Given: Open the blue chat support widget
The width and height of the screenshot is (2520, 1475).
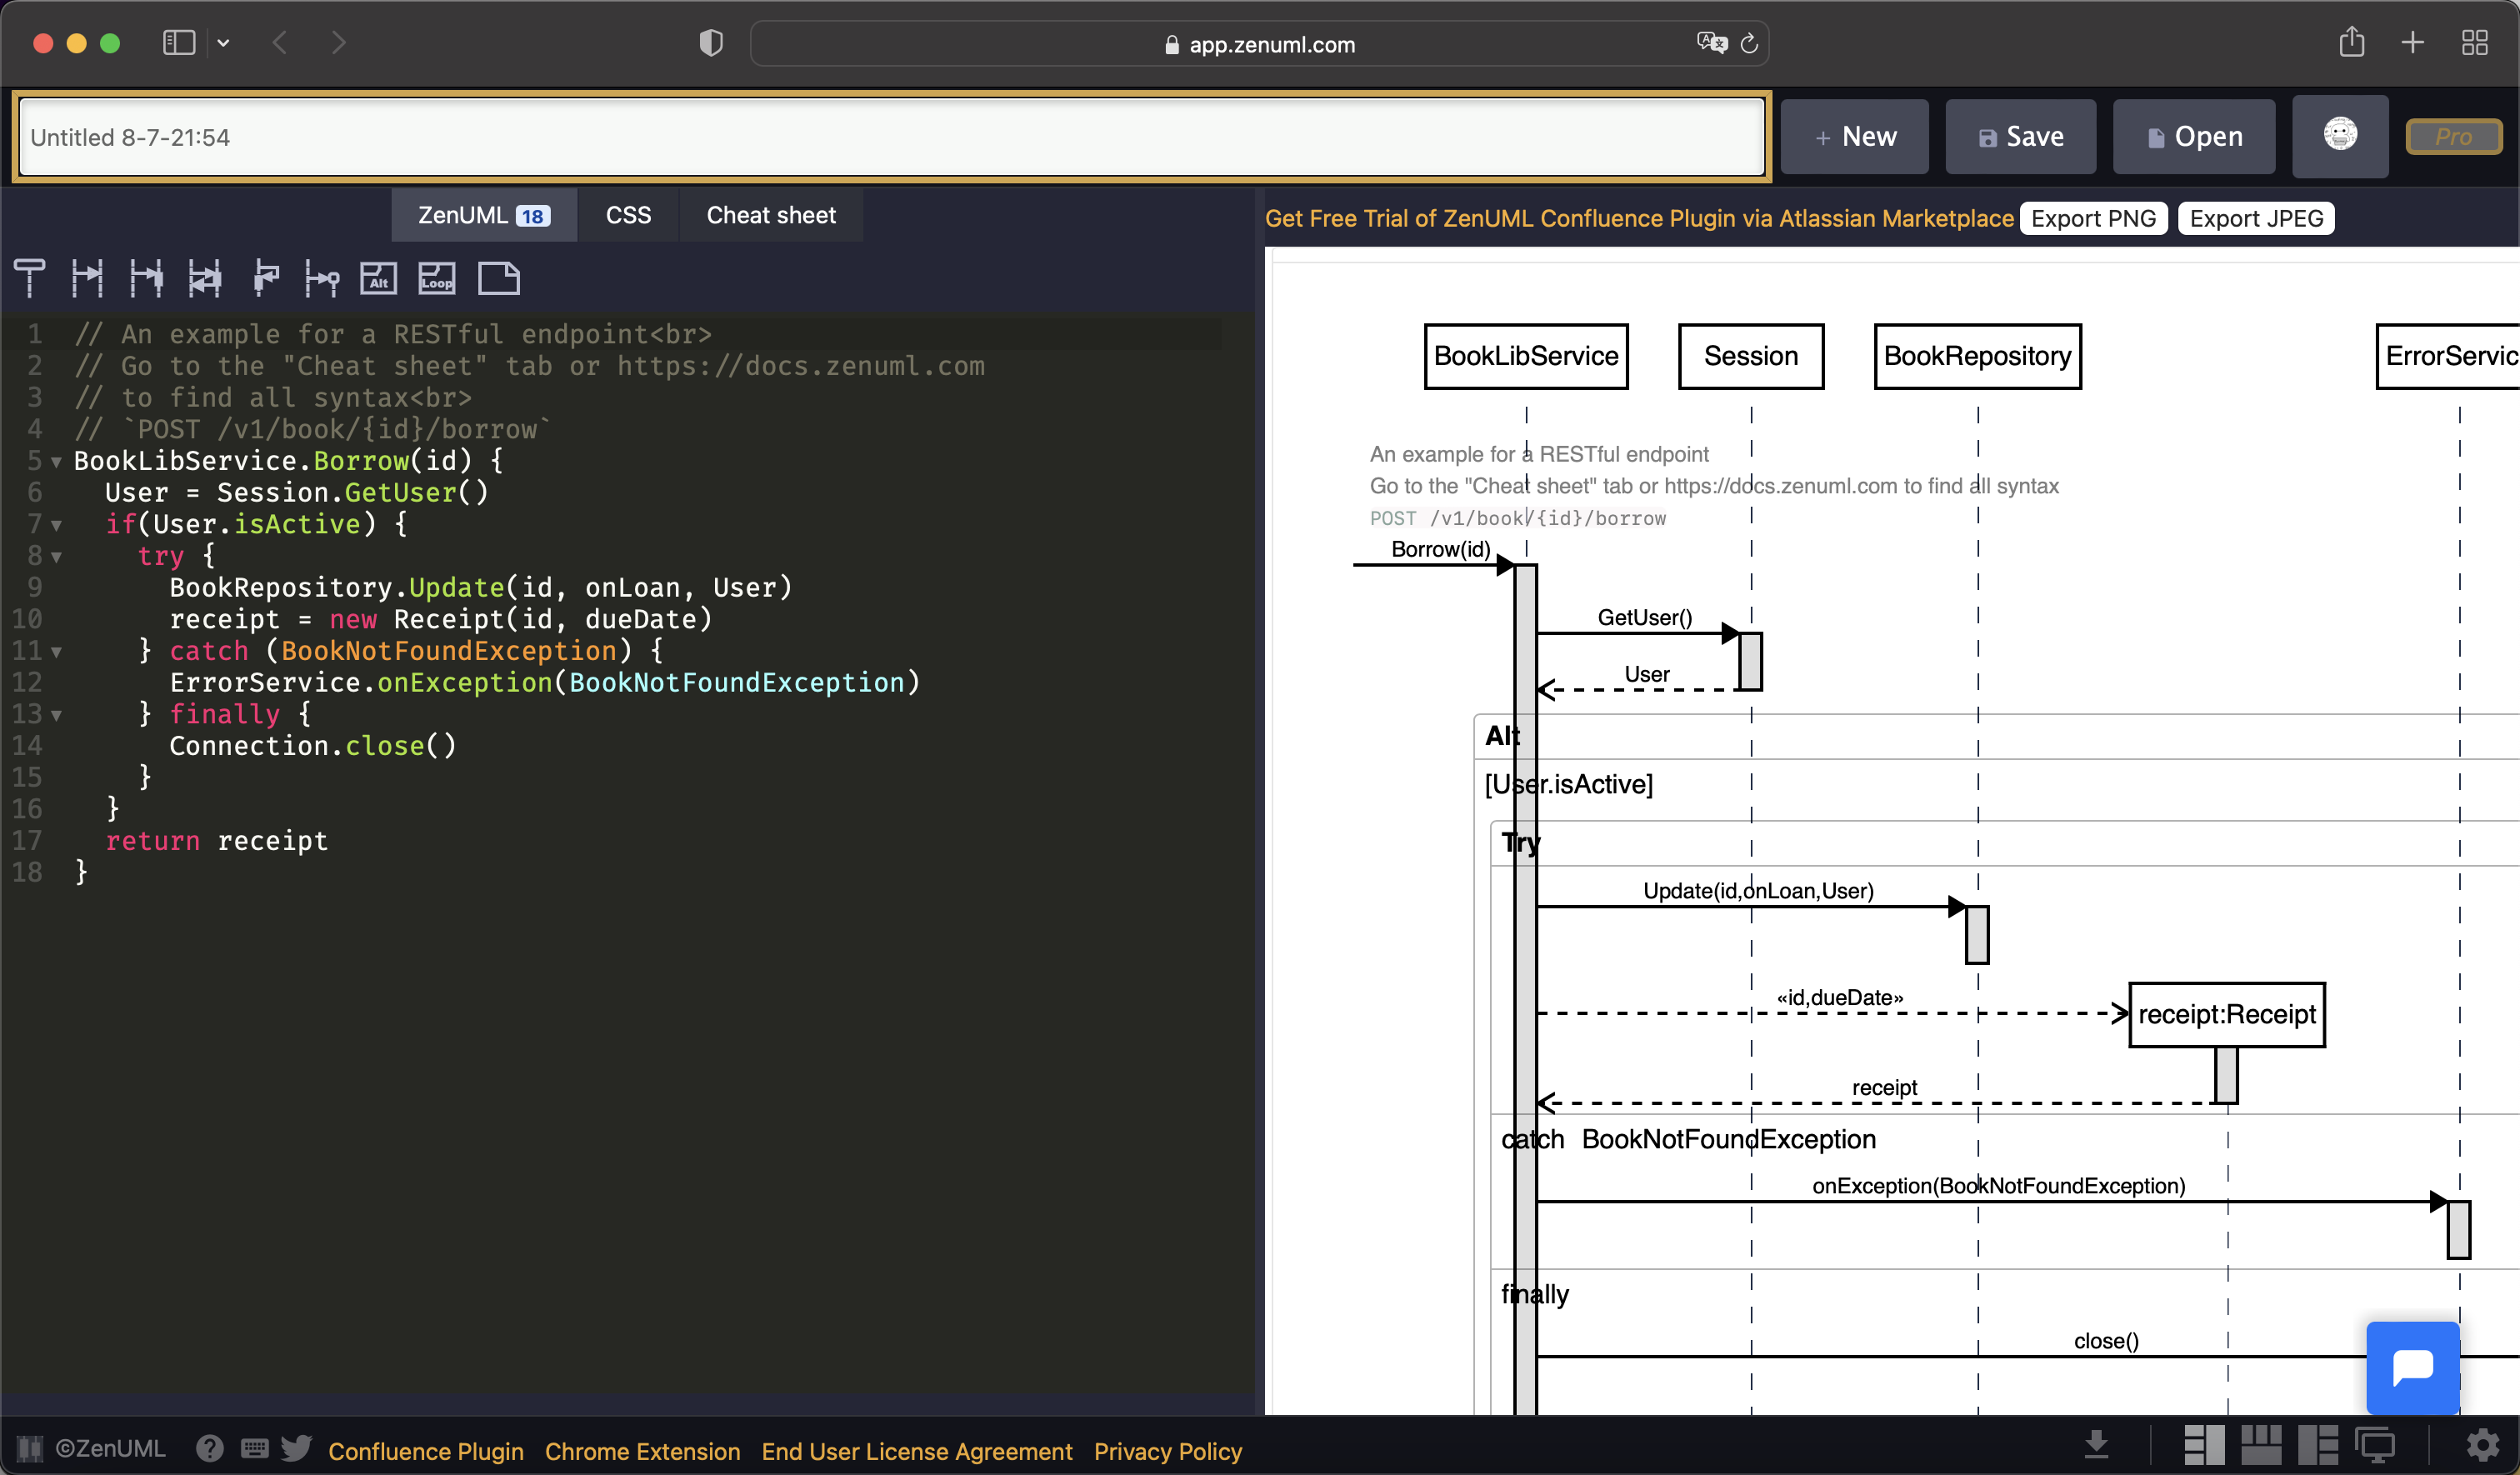Looking at the screenshot, I should pyautogui.click(x=2412, y=1367).
